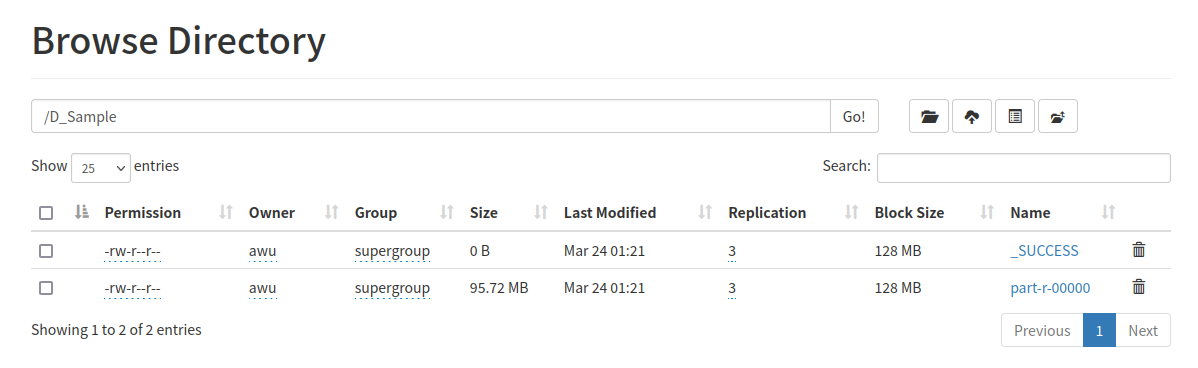Open the Show entries dropdown
Image resolution: width=1198 pixels, height=368 pixels.
(x=101, y=168)
